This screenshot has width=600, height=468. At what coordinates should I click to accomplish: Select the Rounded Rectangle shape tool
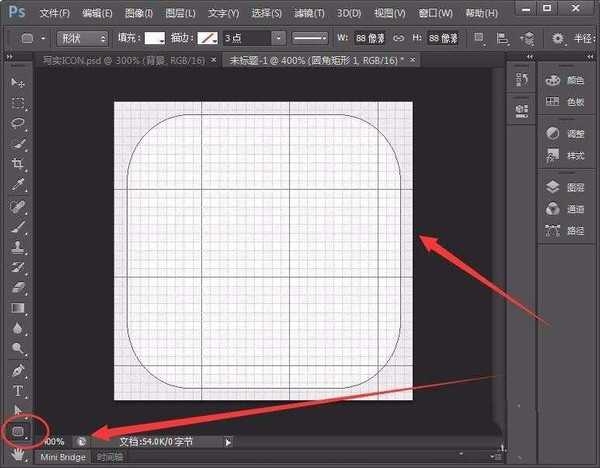tap(17, 431)
